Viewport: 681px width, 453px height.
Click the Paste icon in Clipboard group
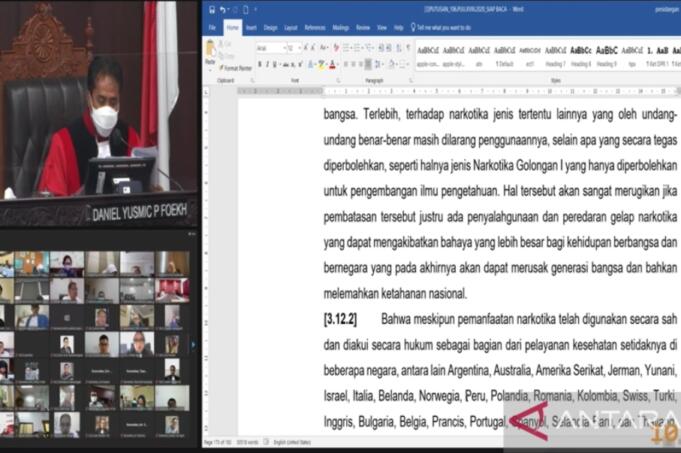coord(210,54)
